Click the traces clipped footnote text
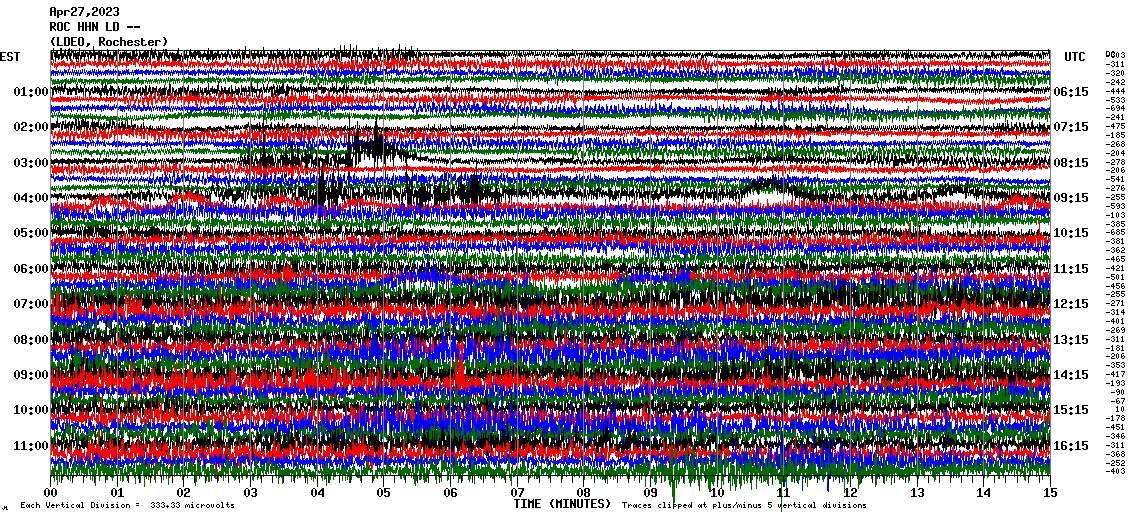Viewport: 1130px width, 519px height. point(745,506)
